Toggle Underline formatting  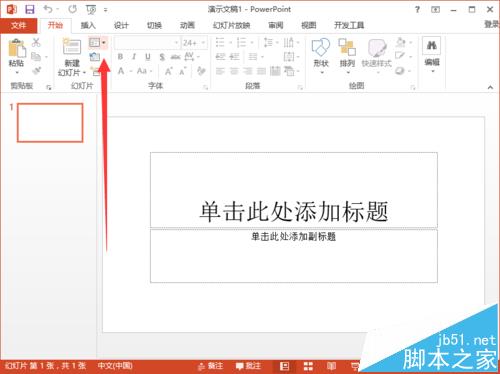[x=148, y=57]
